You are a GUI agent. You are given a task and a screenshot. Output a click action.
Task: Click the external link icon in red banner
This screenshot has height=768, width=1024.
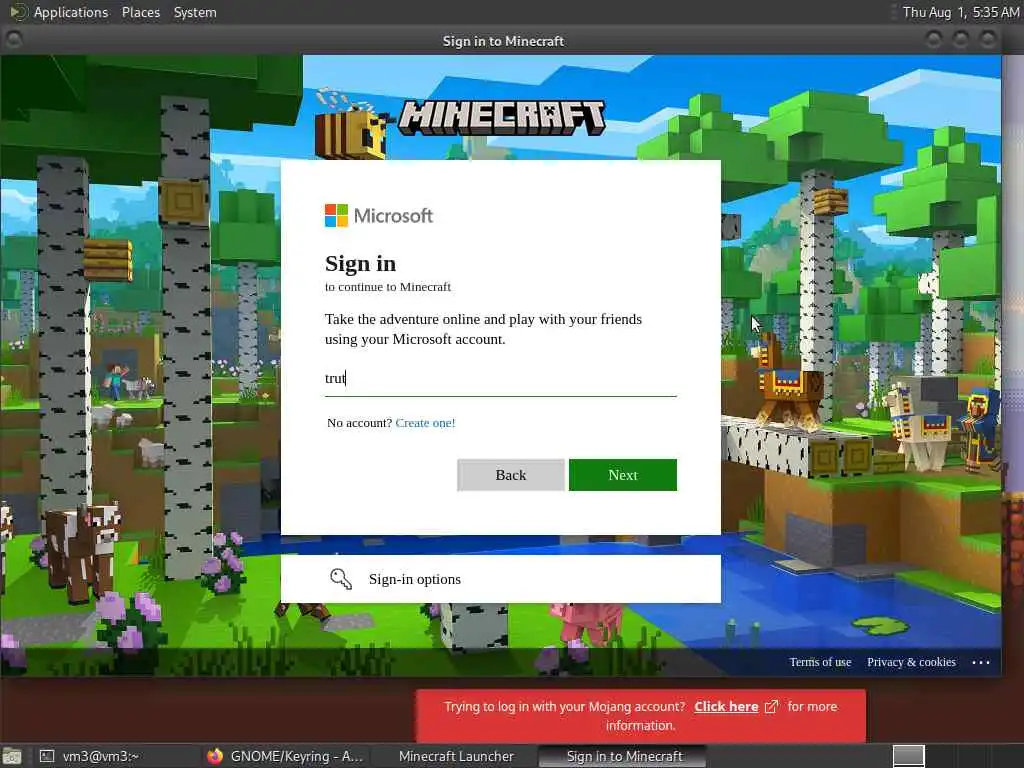click(x=771, y=707)
